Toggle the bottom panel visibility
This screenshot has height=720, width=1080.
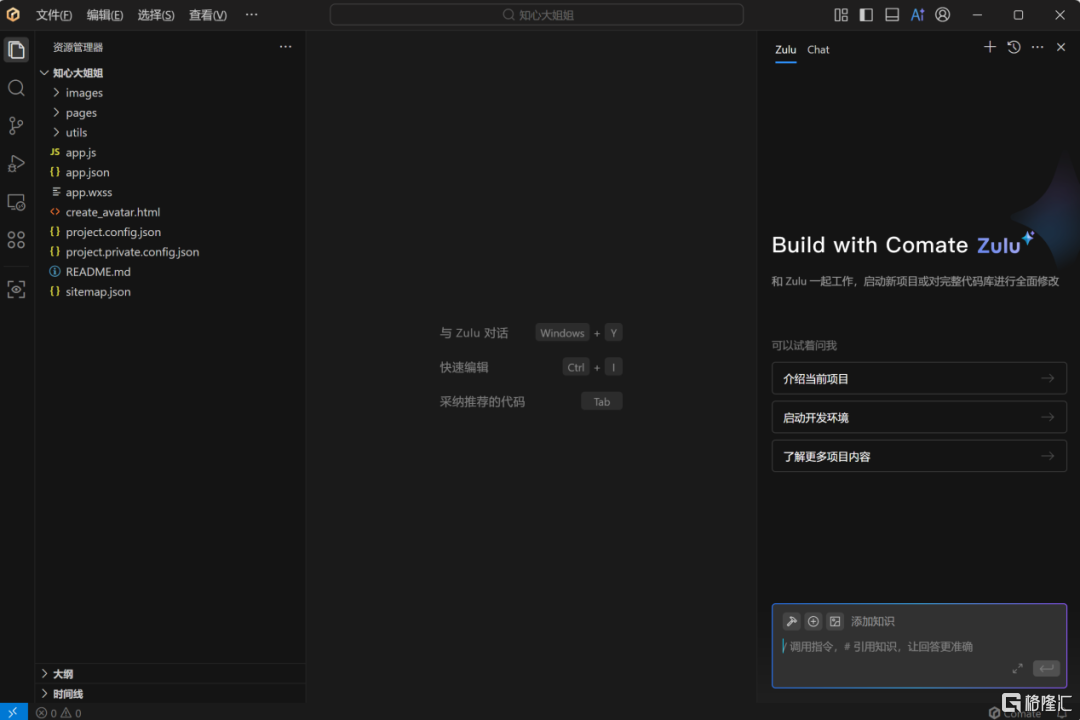coord(892,15)
